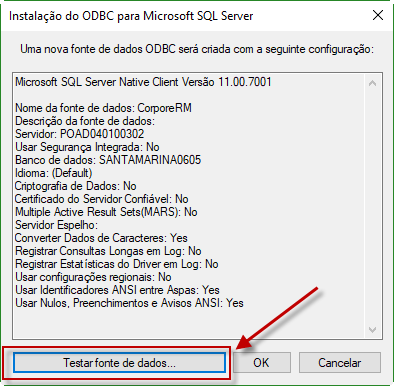Click the line 'Usar Segurança Integrada: No'
Viewport: 394px width, 386px height.
(x=87, y=147)
